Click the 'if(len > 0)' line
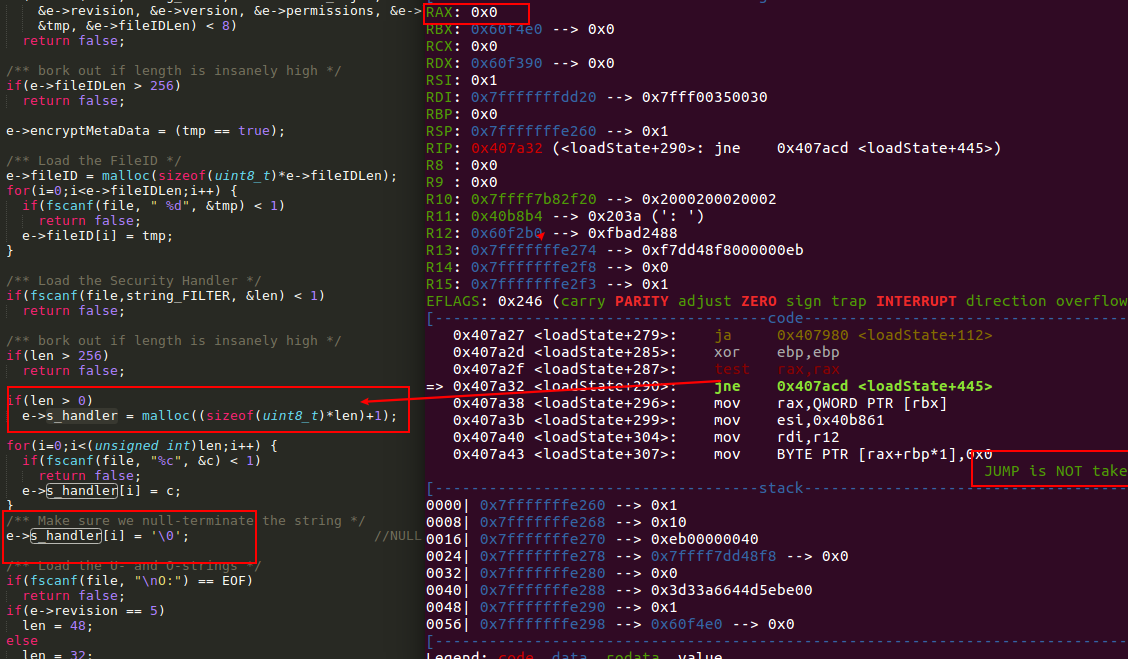This screenshot has width=1128, height=659. (50, 400)
